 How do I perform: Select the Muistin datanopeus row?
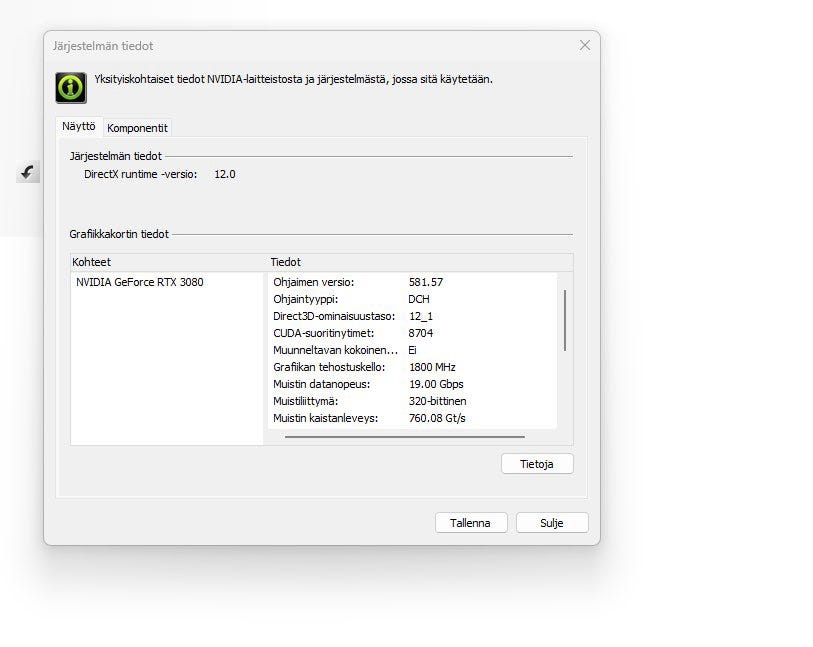coord(412,384)
